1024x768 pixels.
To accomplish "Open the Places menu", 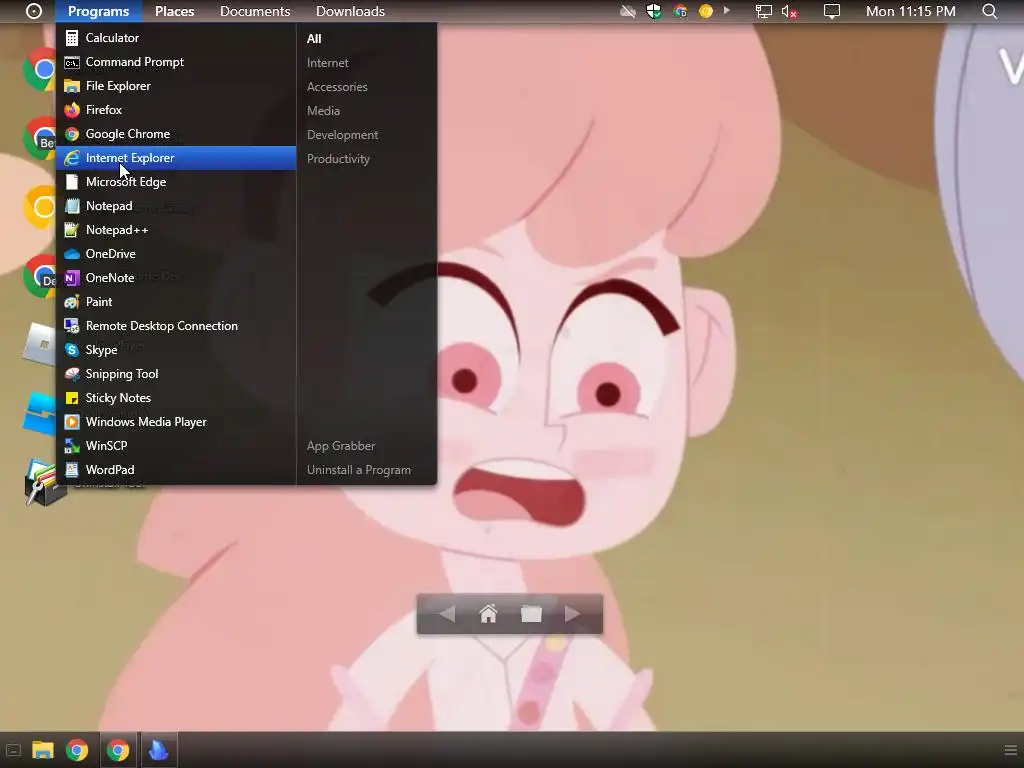I will (174, 11).
